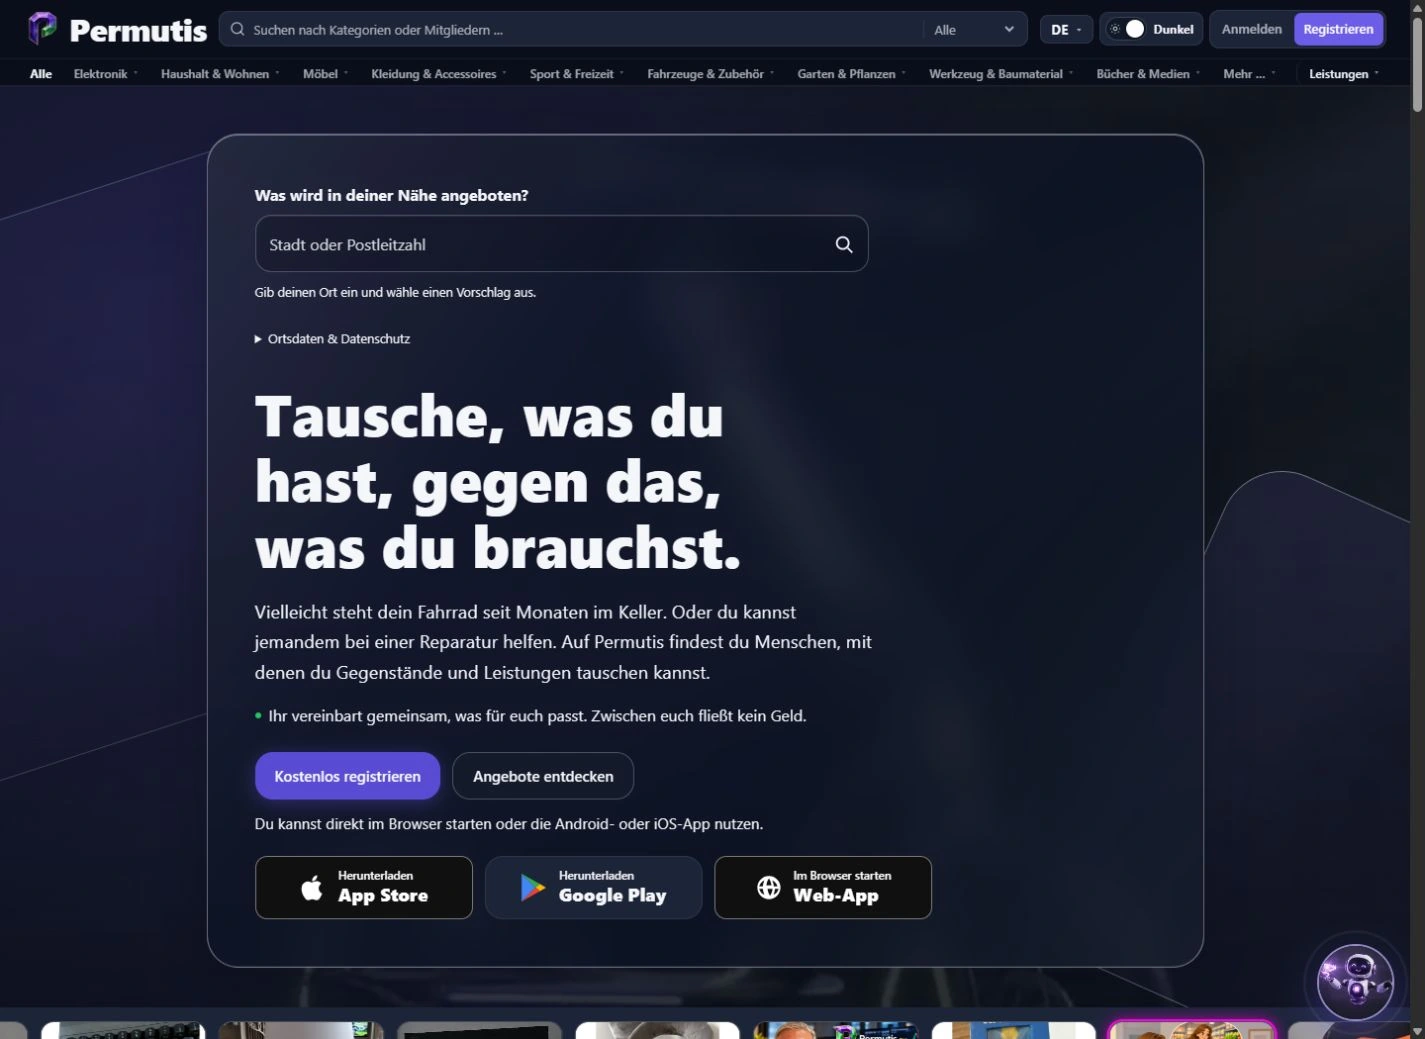The image size is (1425, 1039).
Task: Expand Ortsdaten & Datenschutz details
Action: point(333,339)
